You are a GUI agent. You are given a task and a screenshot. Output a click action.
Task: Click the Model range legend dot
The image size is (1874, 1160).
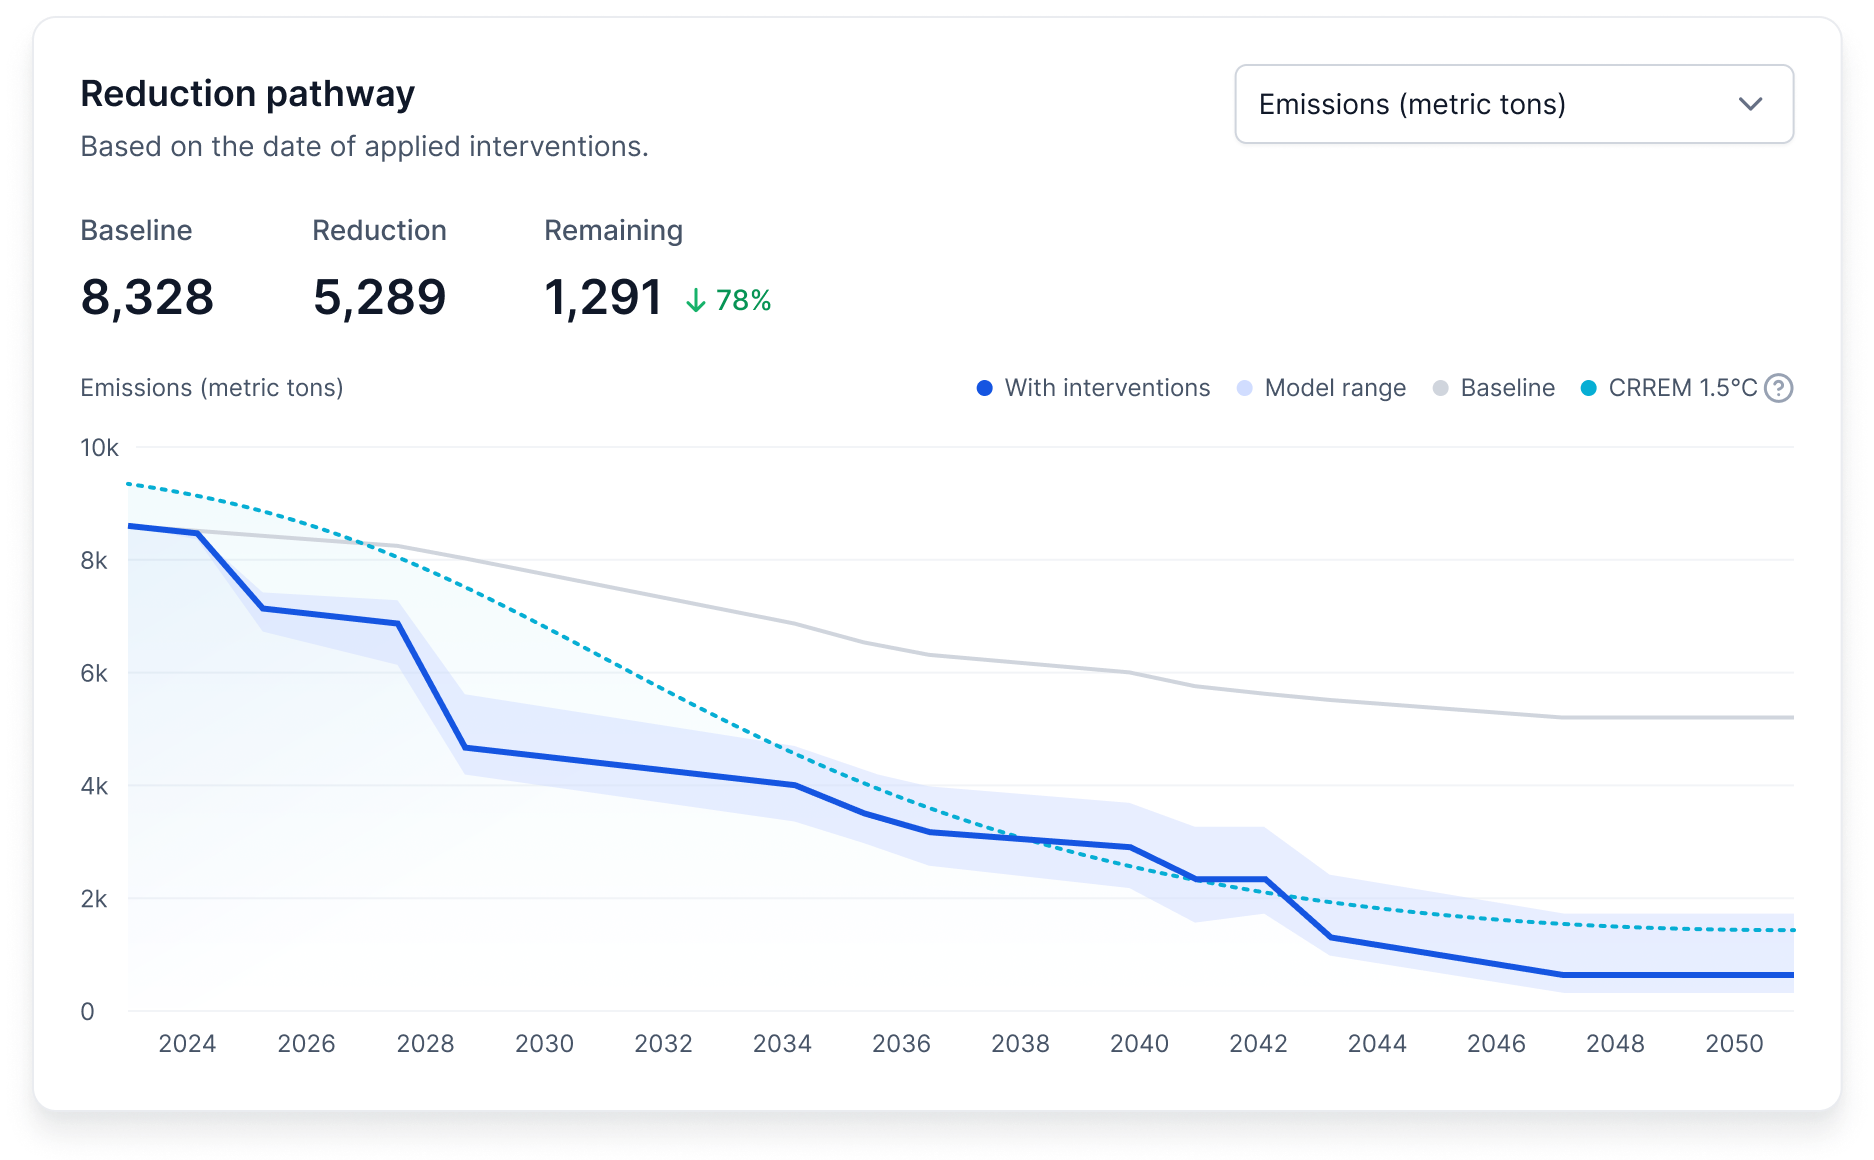coord(1244,388)
